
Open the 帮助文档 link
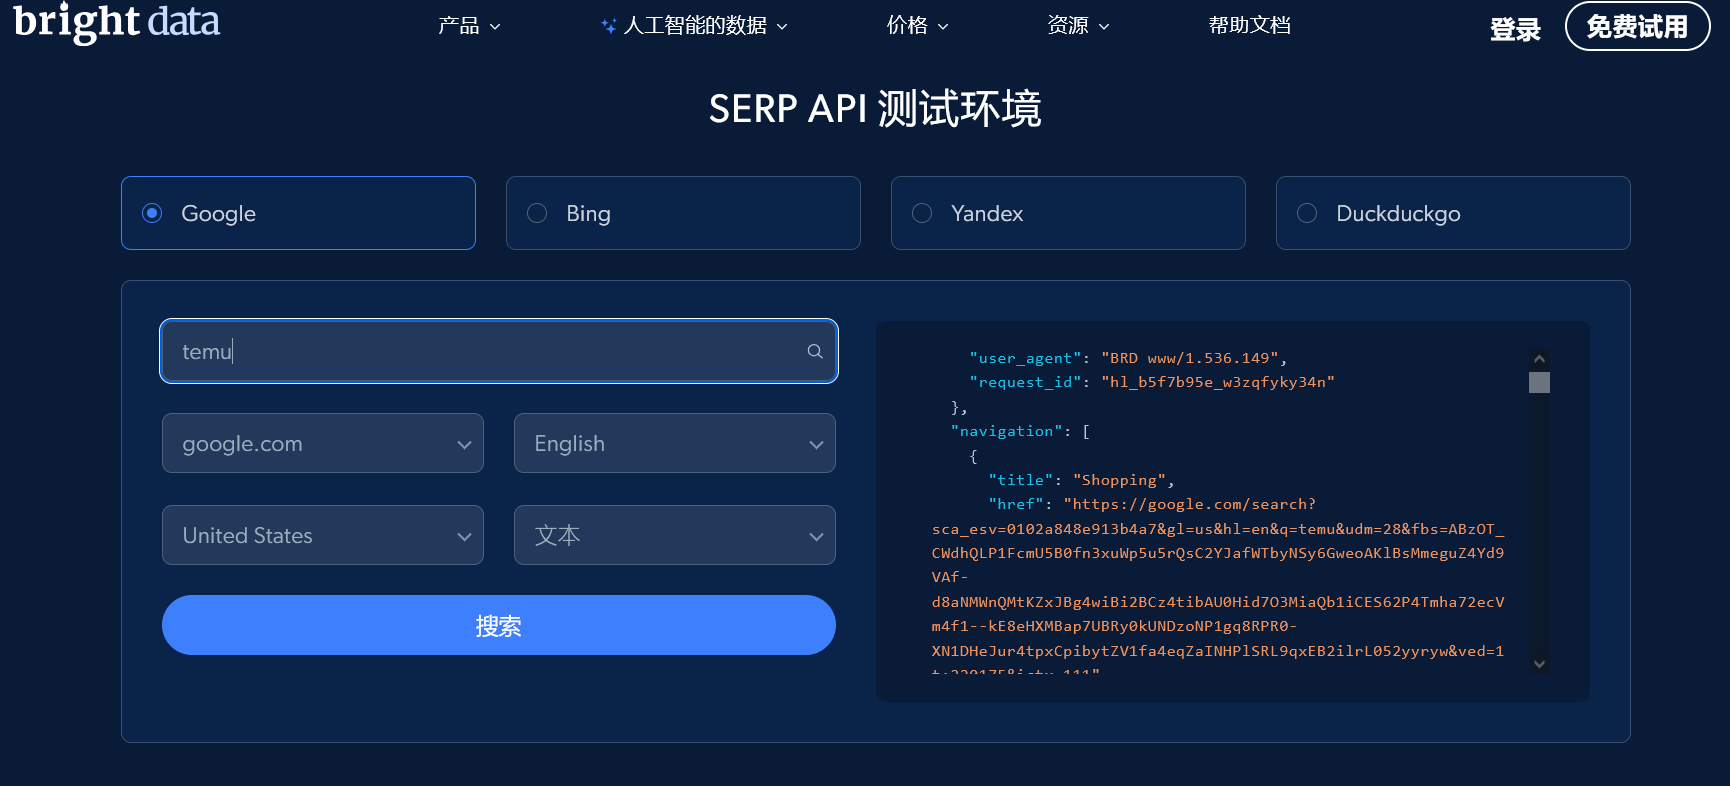pyautogui.click(x=1250, y=26)
